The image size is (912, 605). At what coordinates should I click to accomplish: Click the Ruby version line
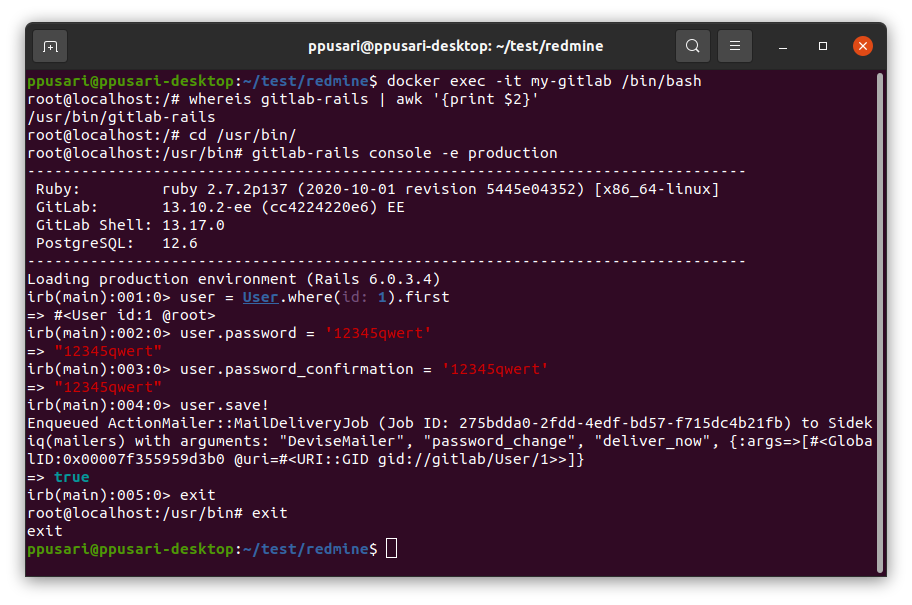pyautogui.click(x=377, y=189)
